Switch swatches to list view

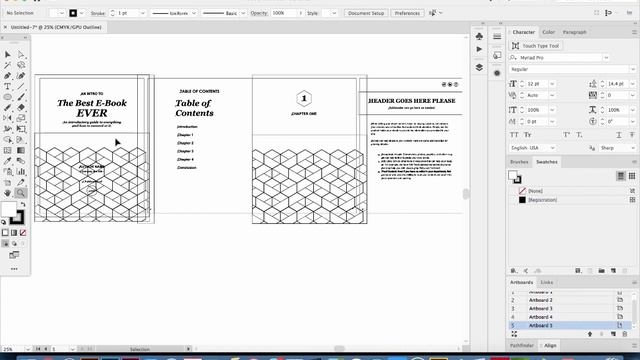(620, 176)
